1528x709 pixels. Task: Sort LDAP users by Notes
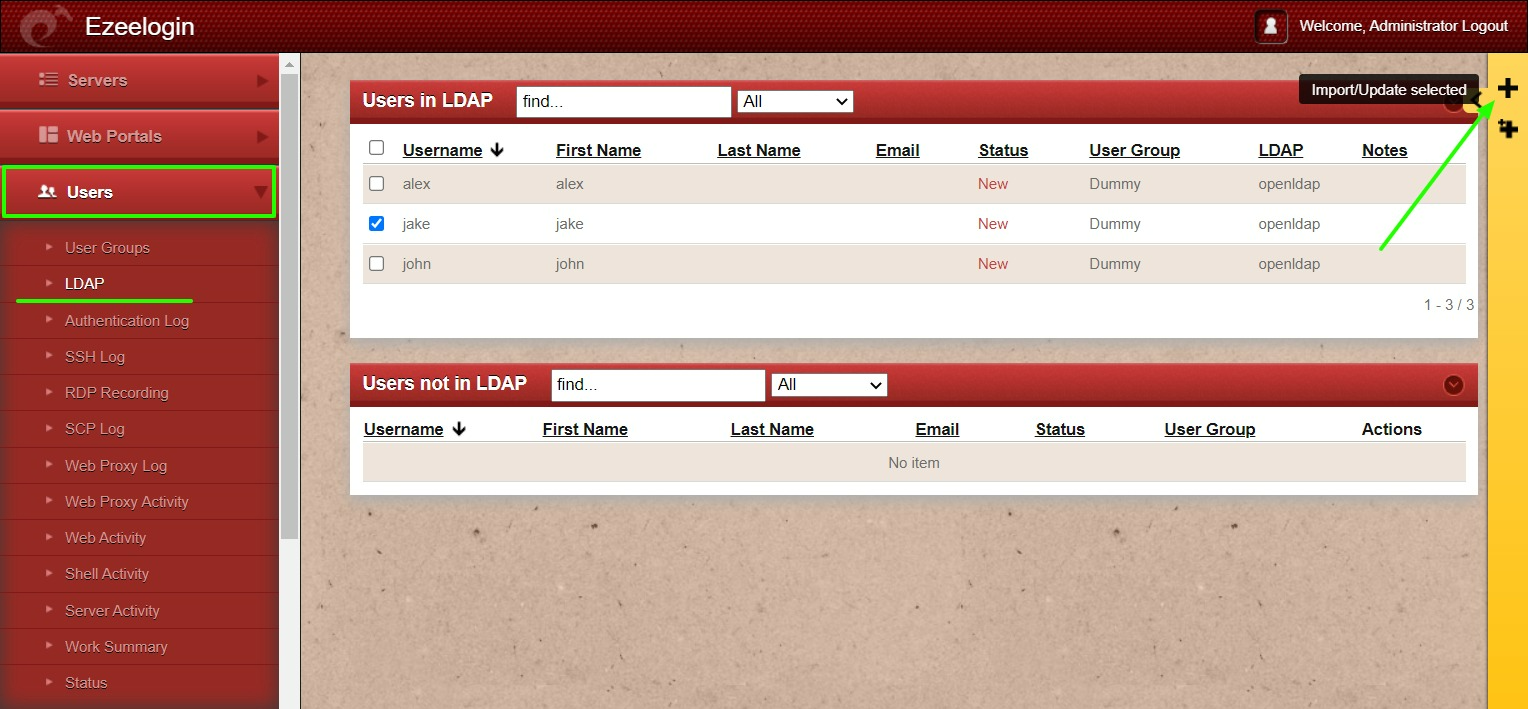(x=1384, y=150)
